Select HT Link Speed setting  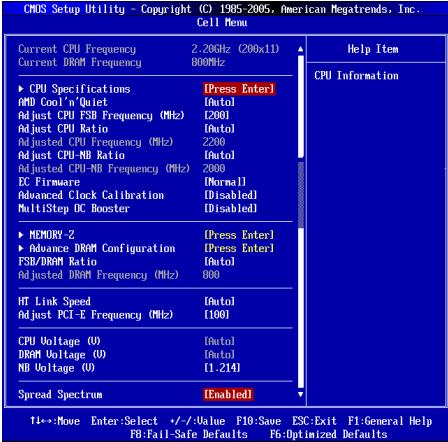[55, 302]
